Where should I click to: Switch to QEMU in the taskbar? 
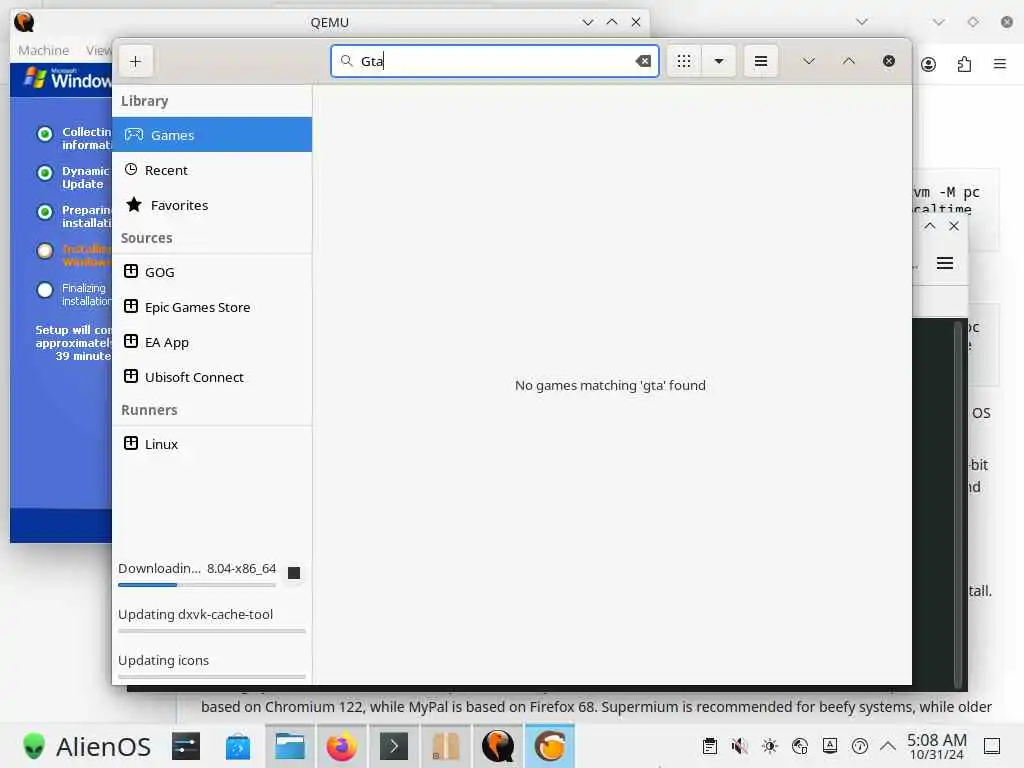(498, 746)
